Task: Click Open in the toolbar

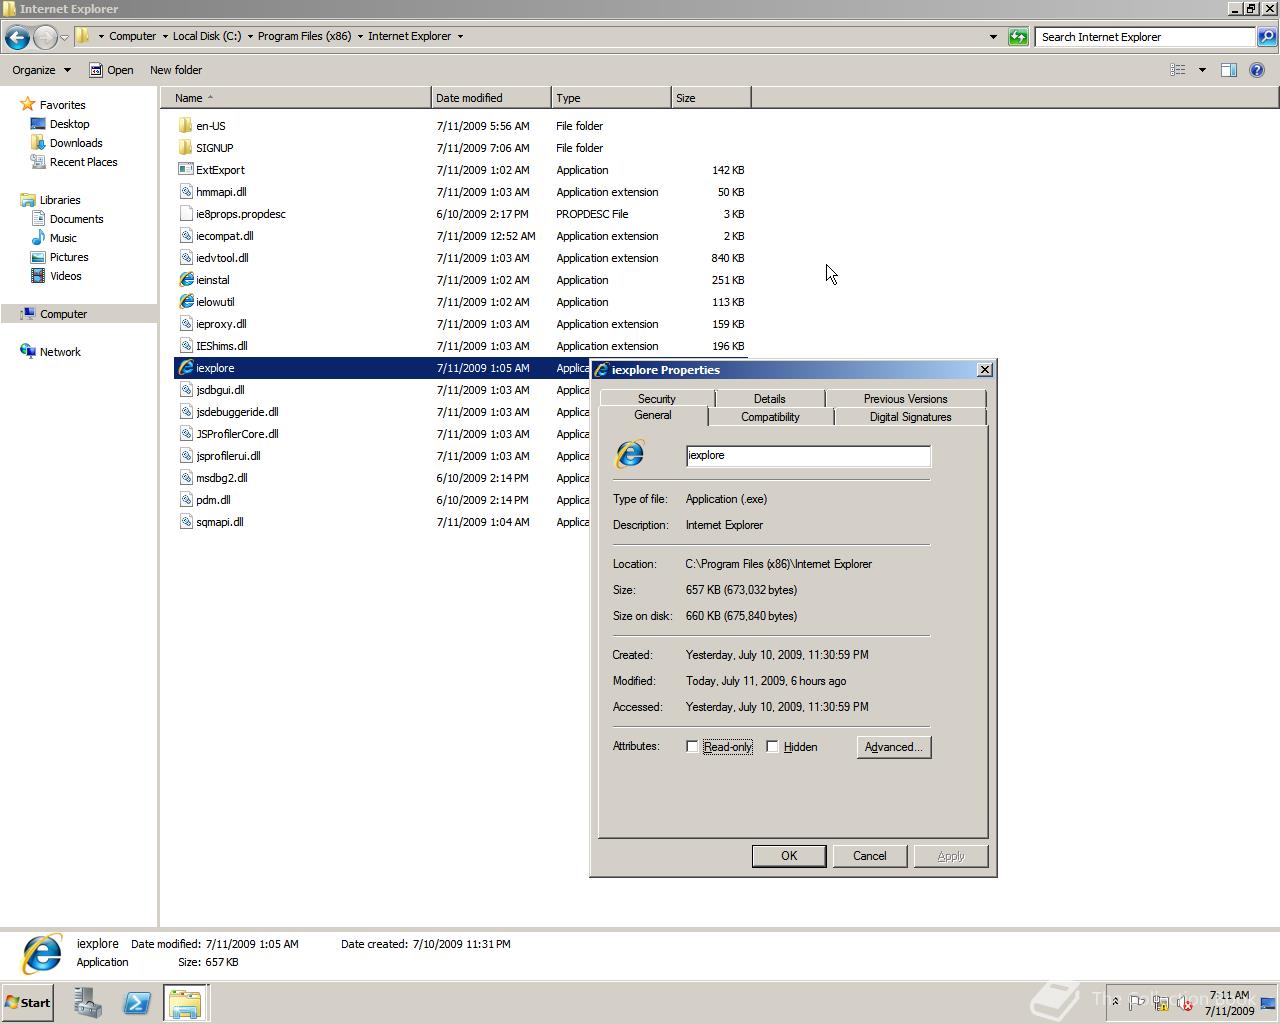Action: pos(111,70)
